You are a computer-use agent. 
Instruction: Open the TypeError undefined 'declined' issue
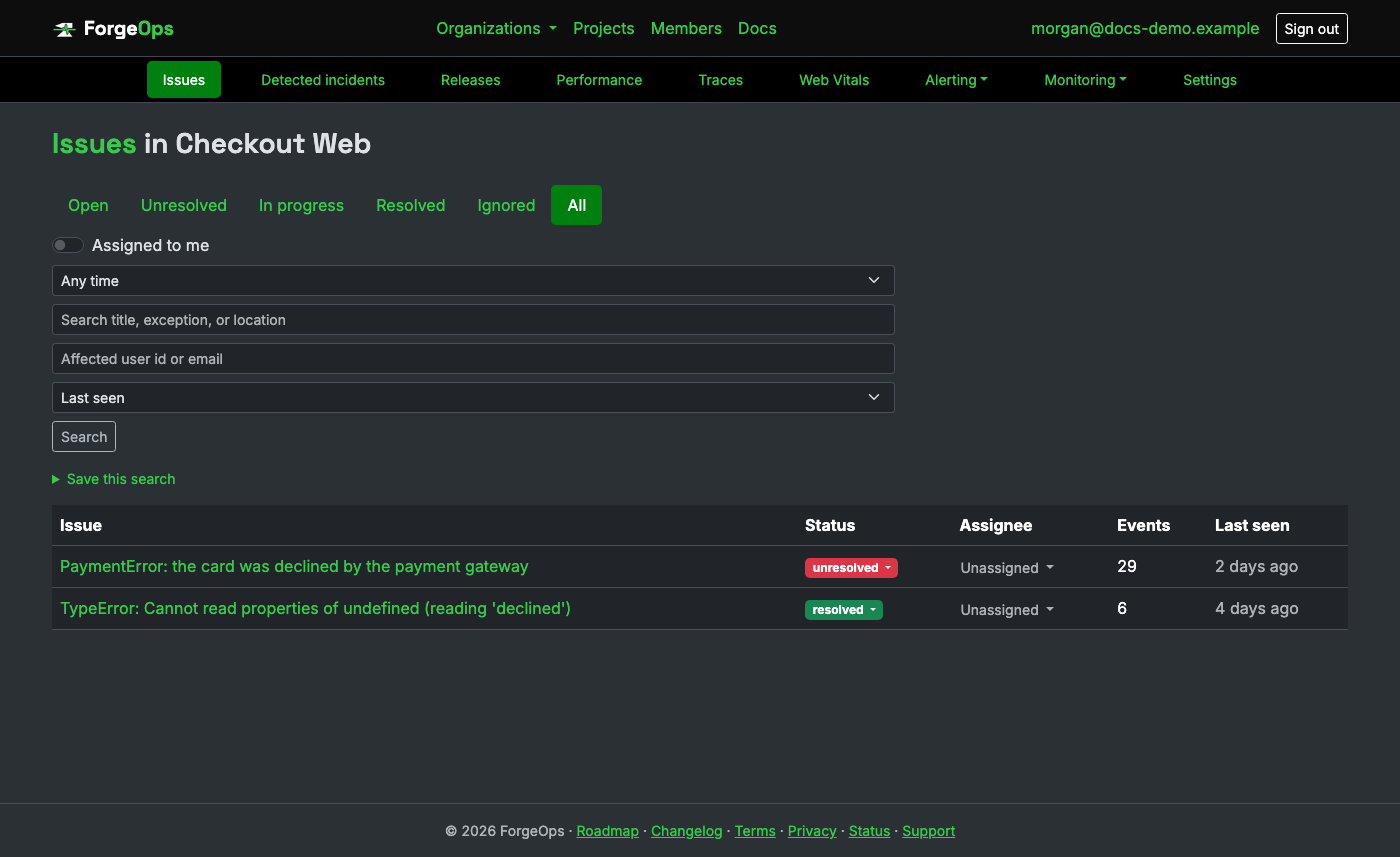(315, 608)
